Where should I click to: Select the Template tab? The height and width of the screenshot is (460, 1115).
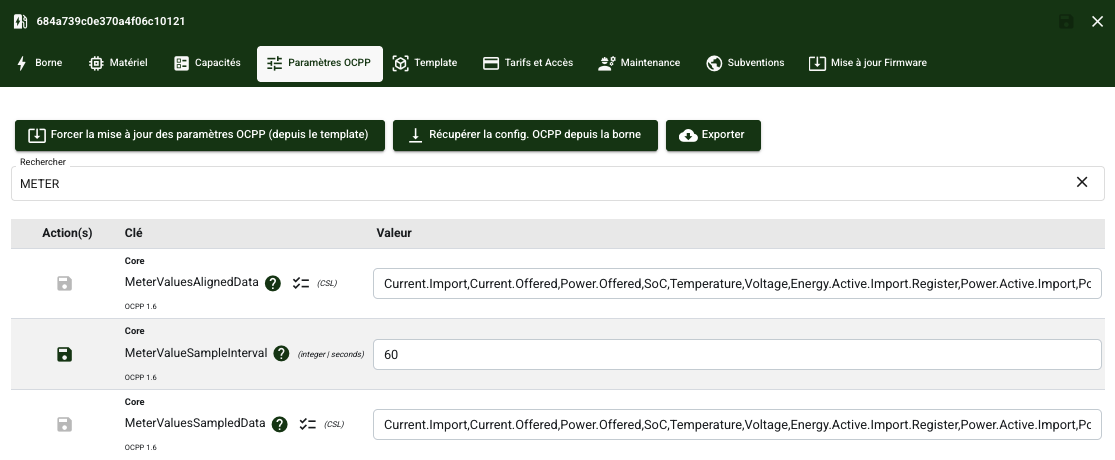pos(425,63)
